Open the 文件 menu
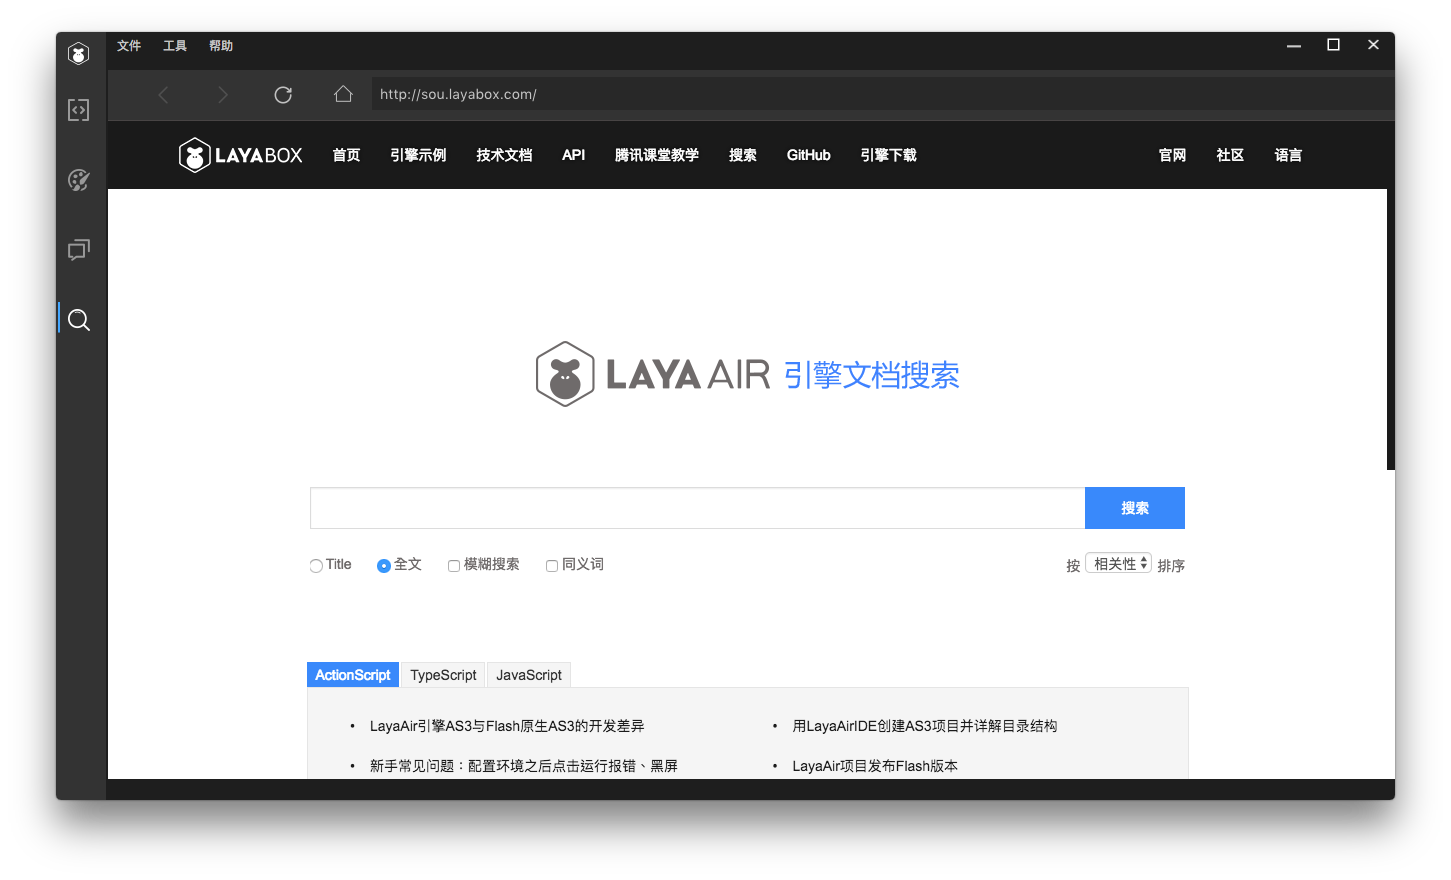This screenshot has width=1451, height=880. pyautogui.click(x=129, y=46)
